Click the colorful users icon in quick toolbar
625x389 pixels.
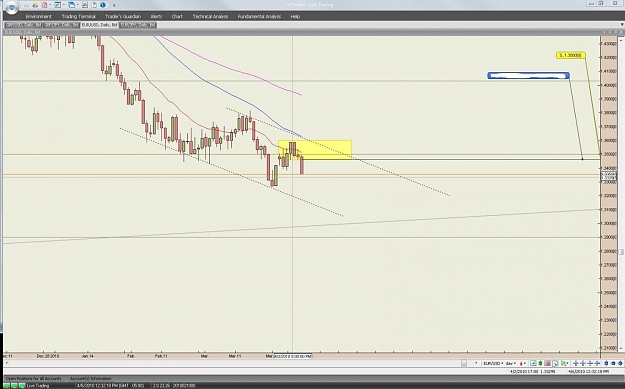point(35,5)
